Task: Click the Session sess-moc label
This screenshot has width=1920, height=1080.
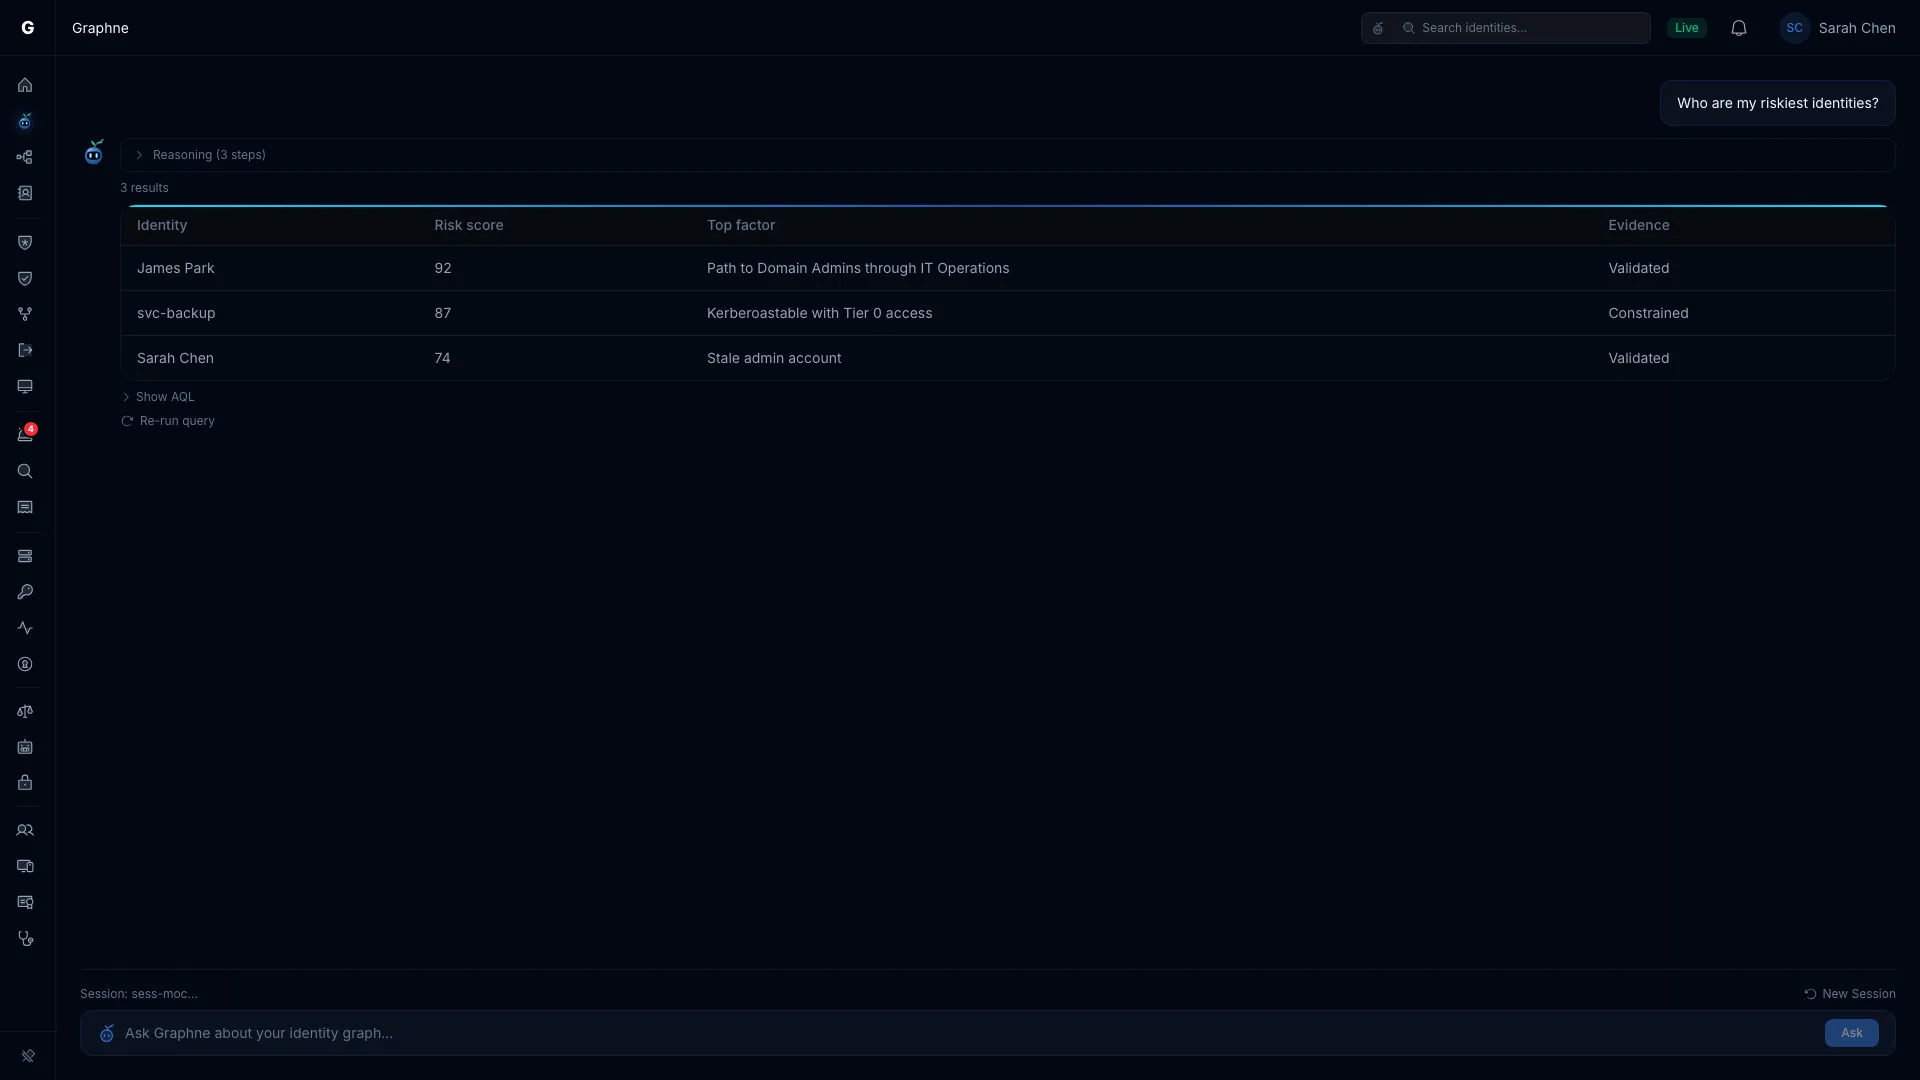Action: pos(139,994)
